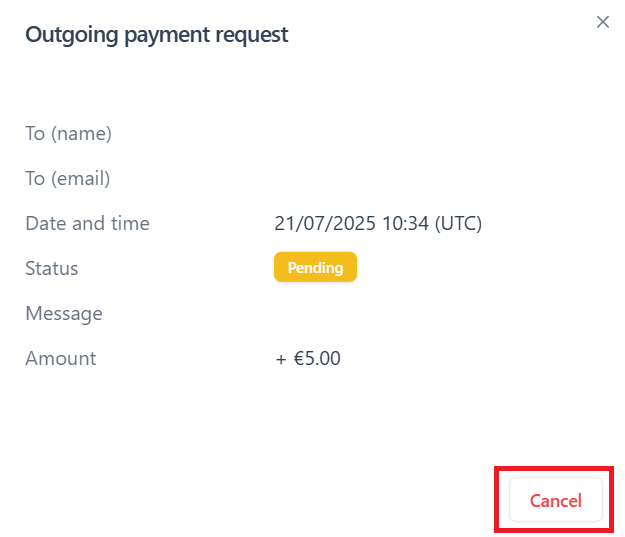Click the Amount row label

(x=61, y=358)
